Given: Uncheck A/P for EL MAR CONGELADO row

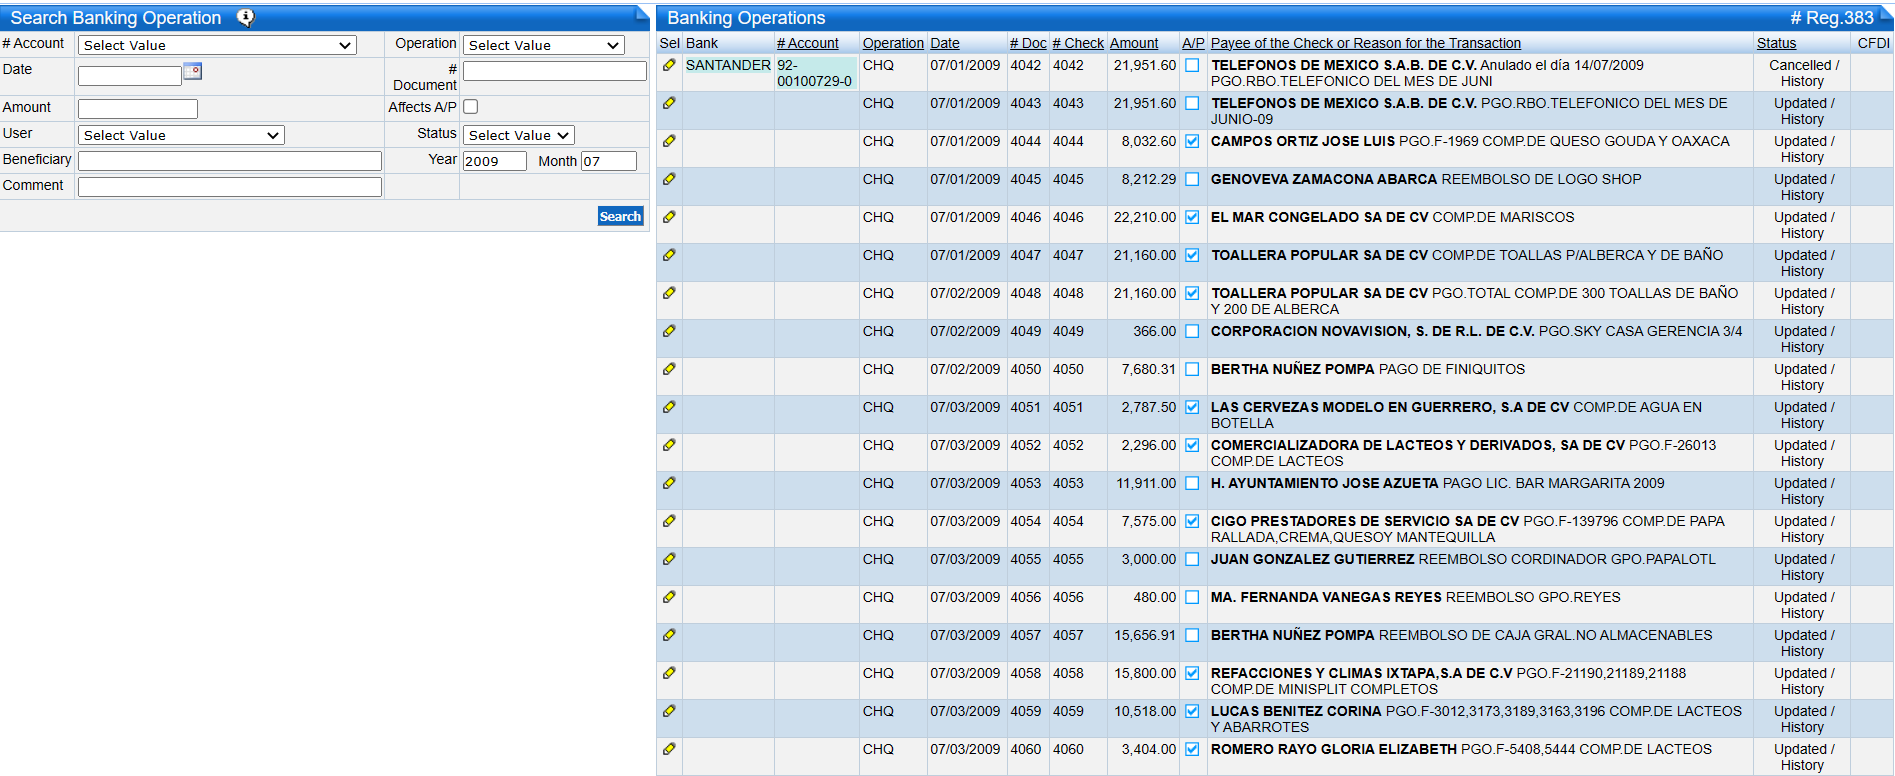Looking at the screenshot, I should tap(1192, 217).
